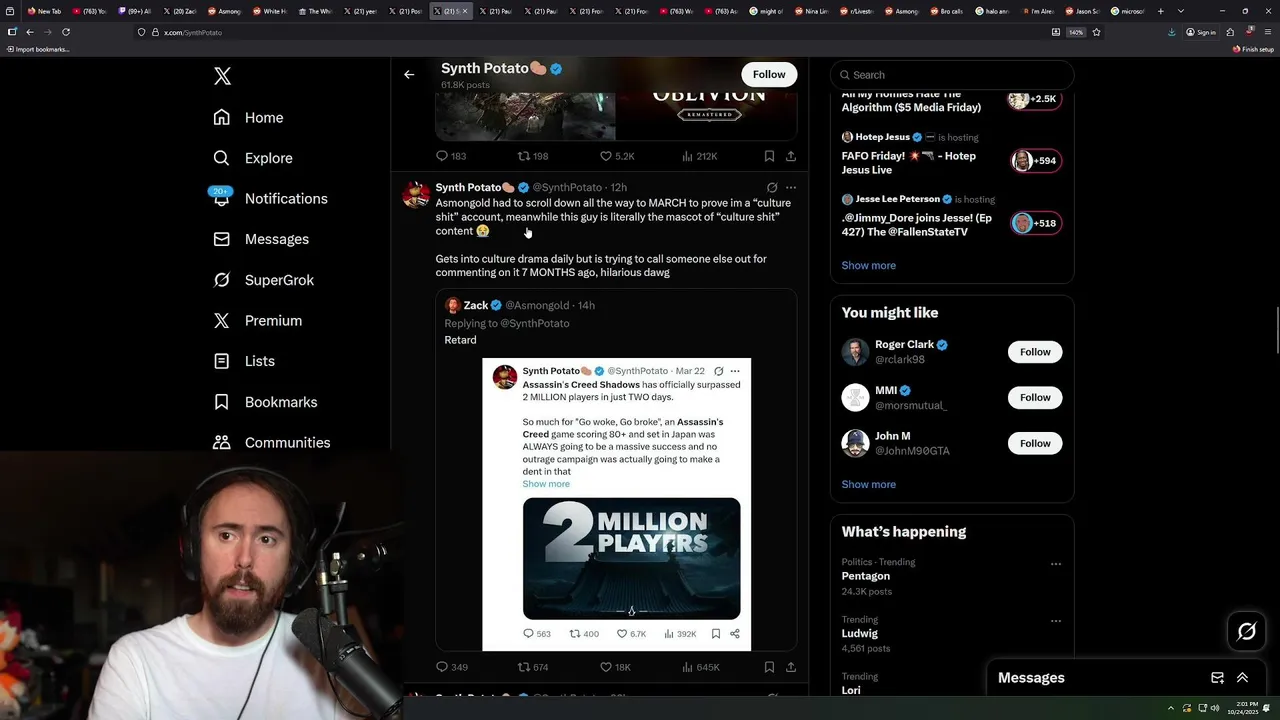The height and width of the screenshot is (720, 1280).
Task: Bookmark the Oblivion Remastered post
Action: click(769, 156)
